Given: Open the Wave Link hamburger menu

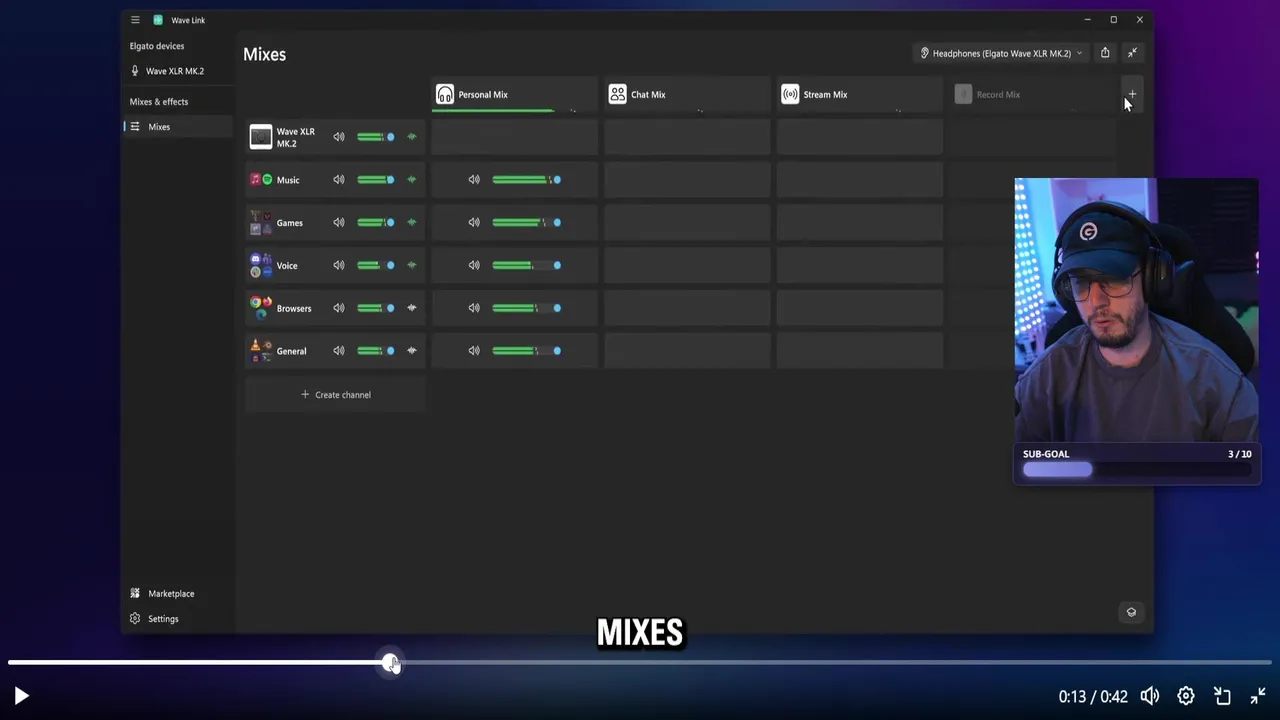Looking at the screenshot, I should click(x=135, y=20).
